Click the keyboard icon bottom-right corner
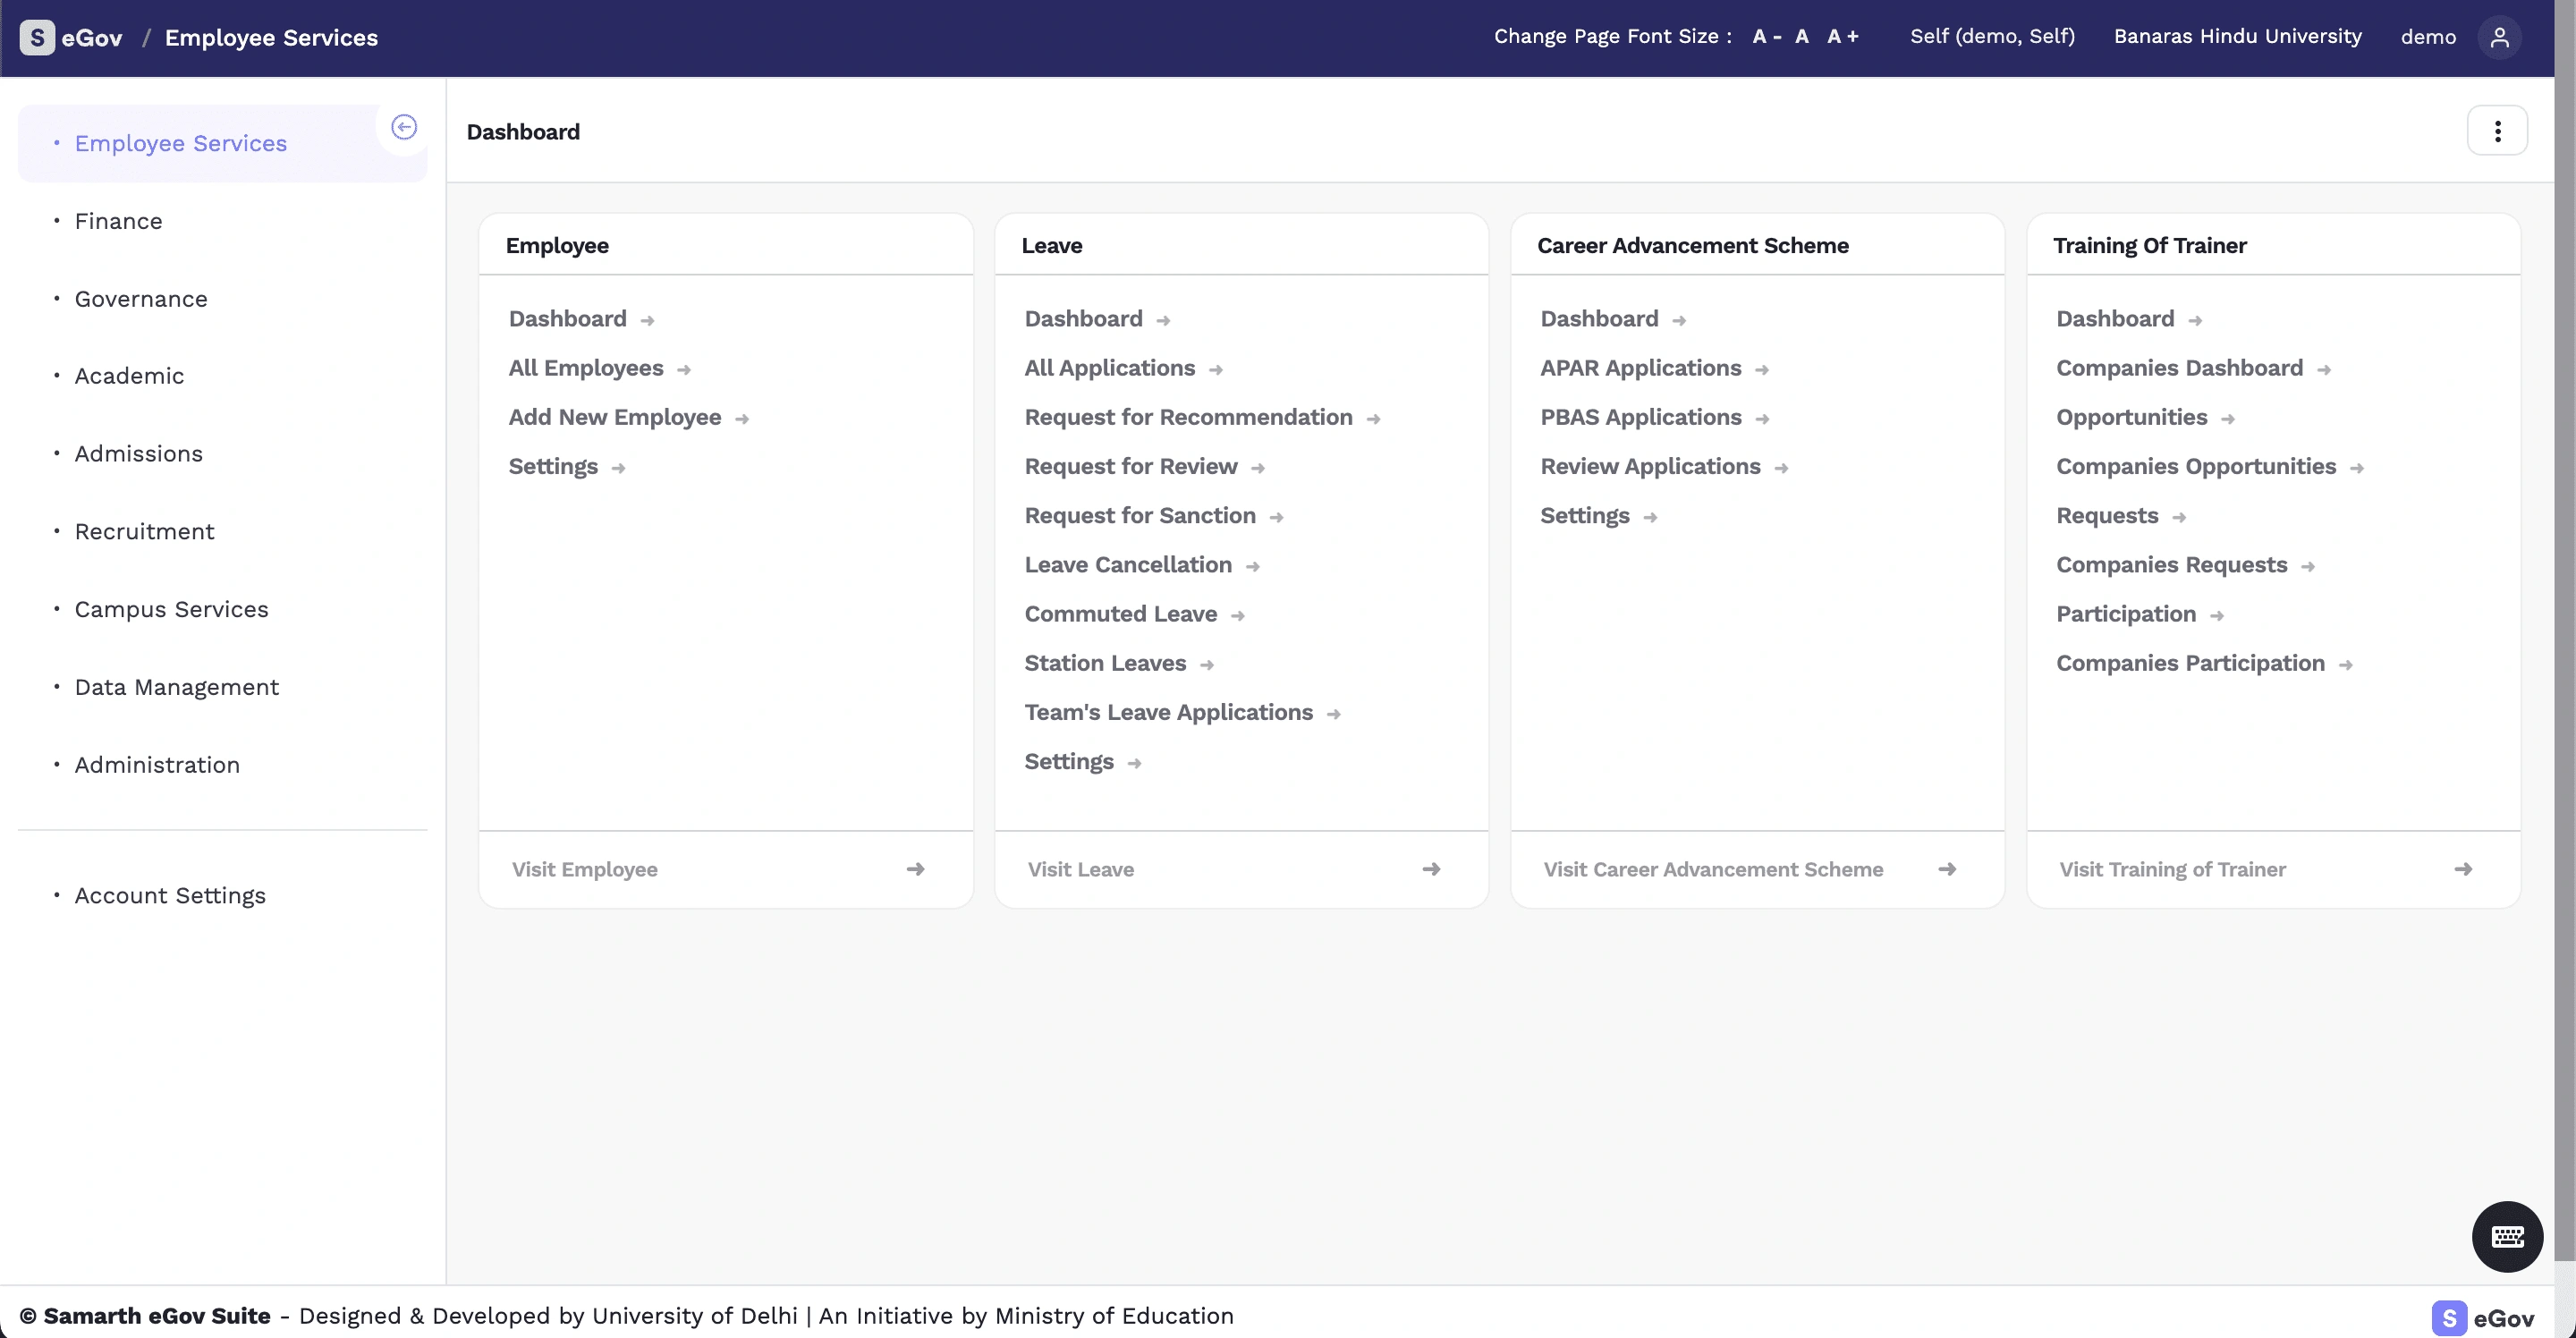 click(2508, 1236)
